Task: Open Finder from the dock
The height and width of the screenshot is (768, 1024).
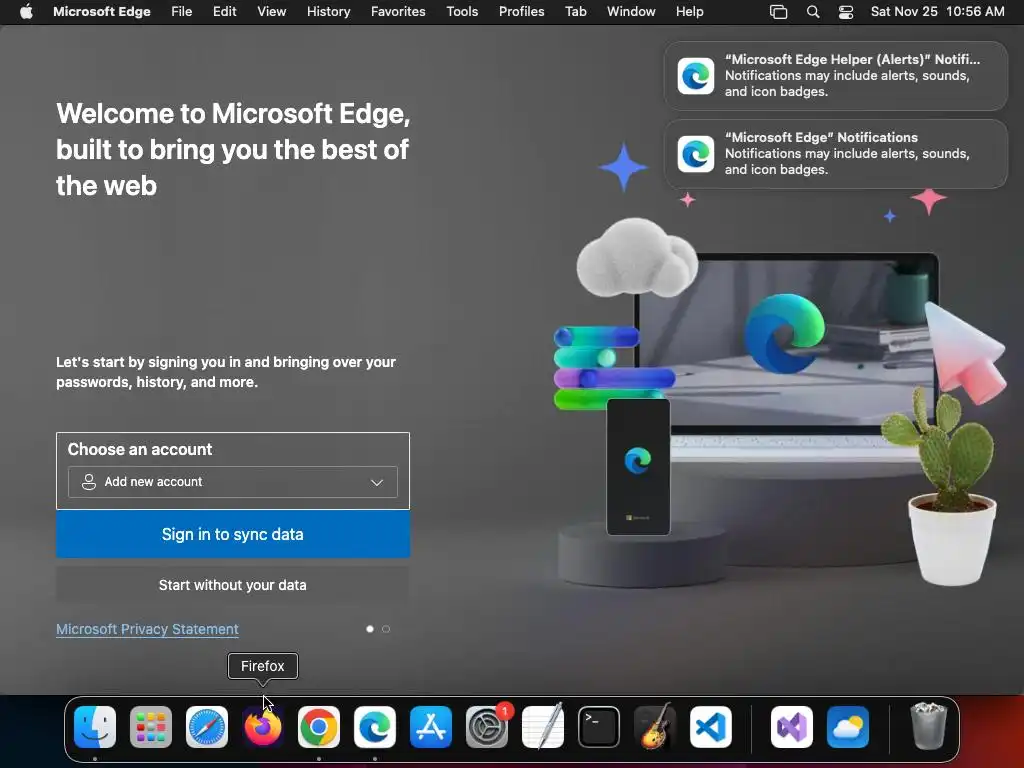Action: (x=95, y=727)
